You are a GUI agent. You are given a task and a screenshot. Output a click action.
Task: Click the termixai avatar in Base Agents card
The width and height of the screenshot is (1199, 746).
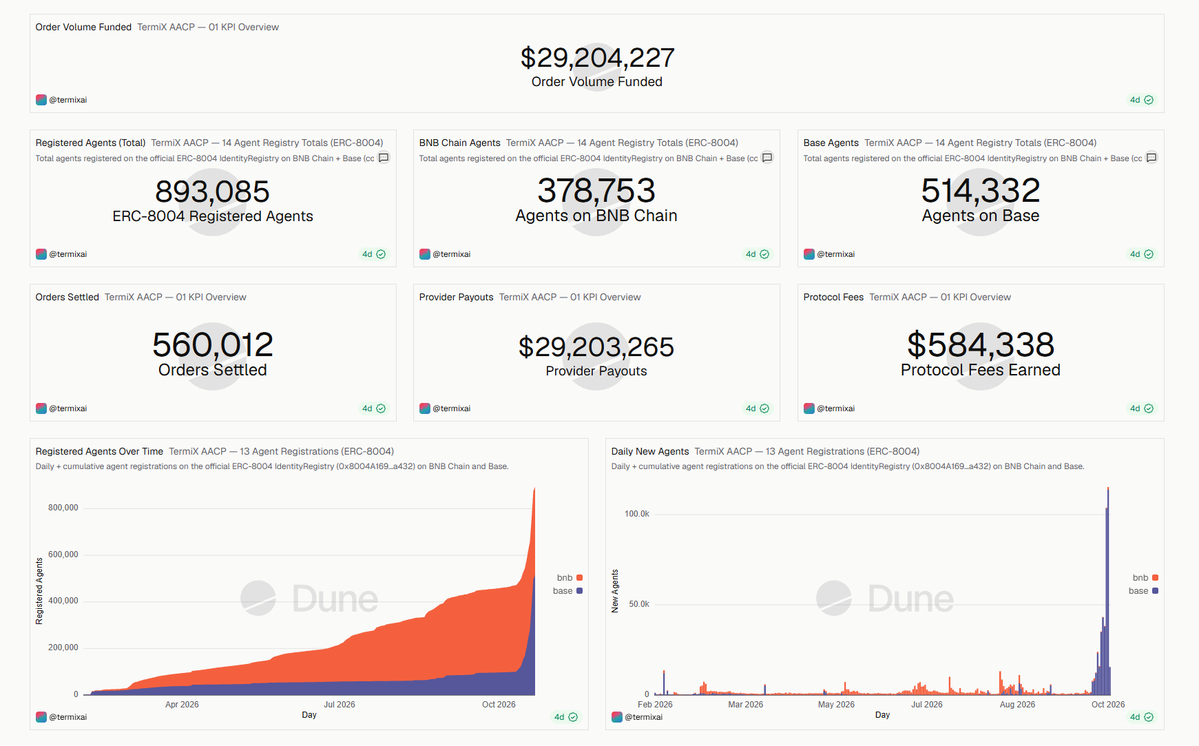[809, 255]
